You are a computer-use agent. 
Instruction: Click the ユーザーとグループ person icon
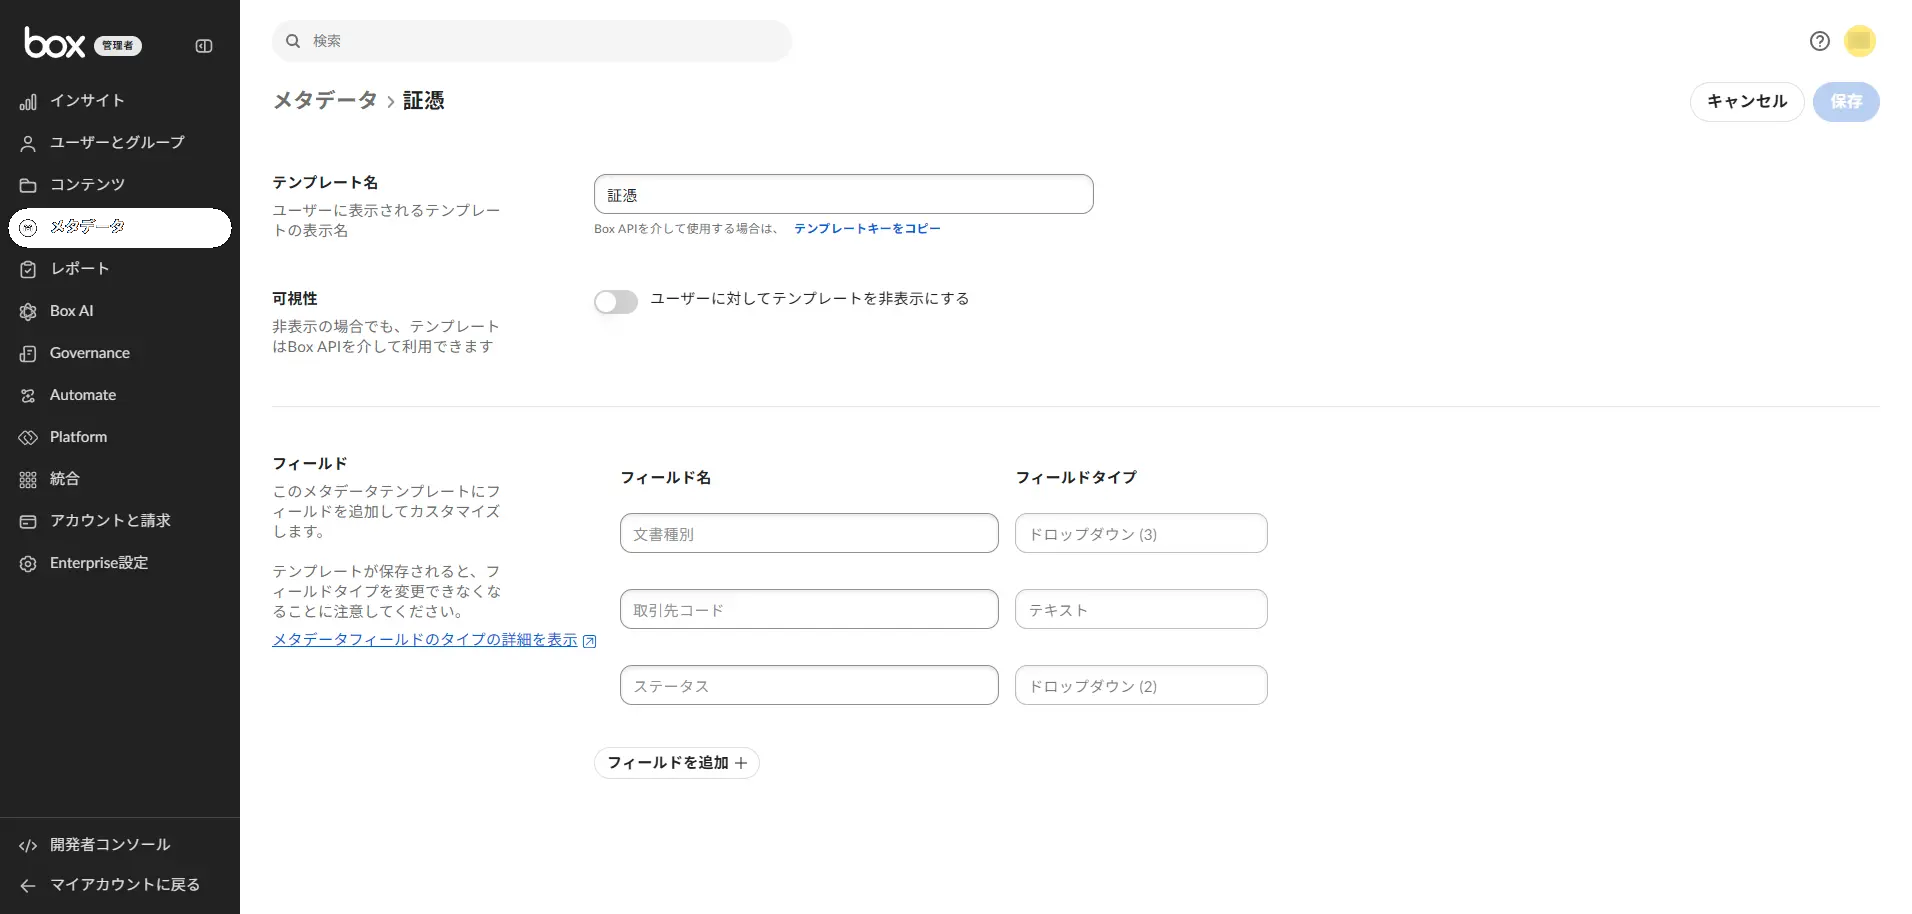click(x=28, y=143)
